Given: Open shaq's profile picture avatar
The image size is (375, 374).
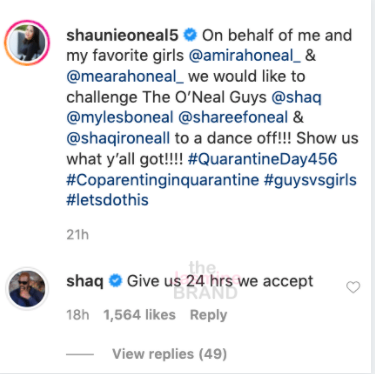Looking at the screenshot, I should 27,289.
